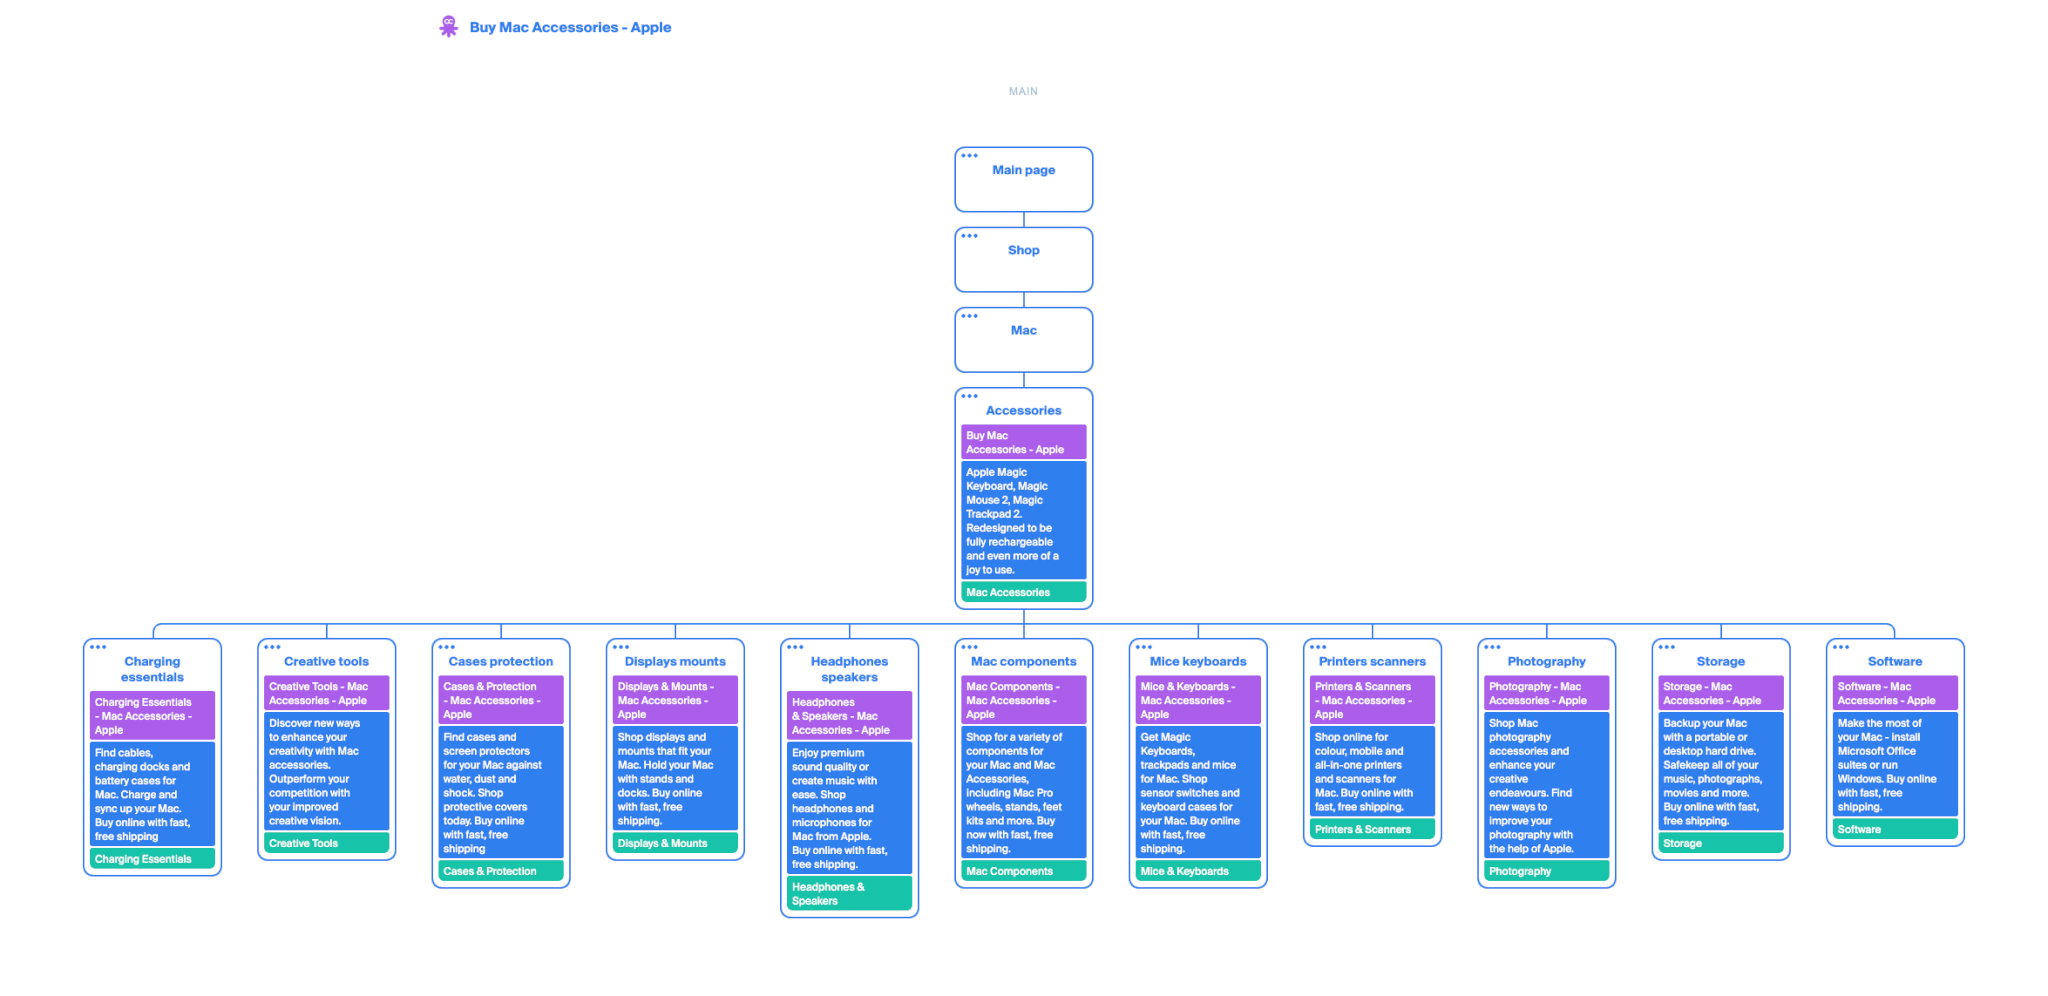Click the Find cables, charging docks description
The width and height of the screenshot is (2048, 996).
[152, 794]
